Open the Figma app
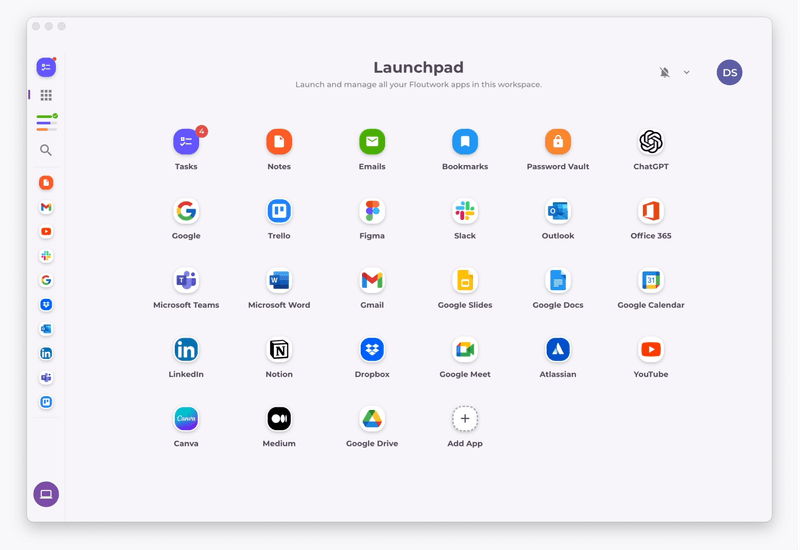Image resolution: width=800 pixels, height=550 pixels. (372, 211)
